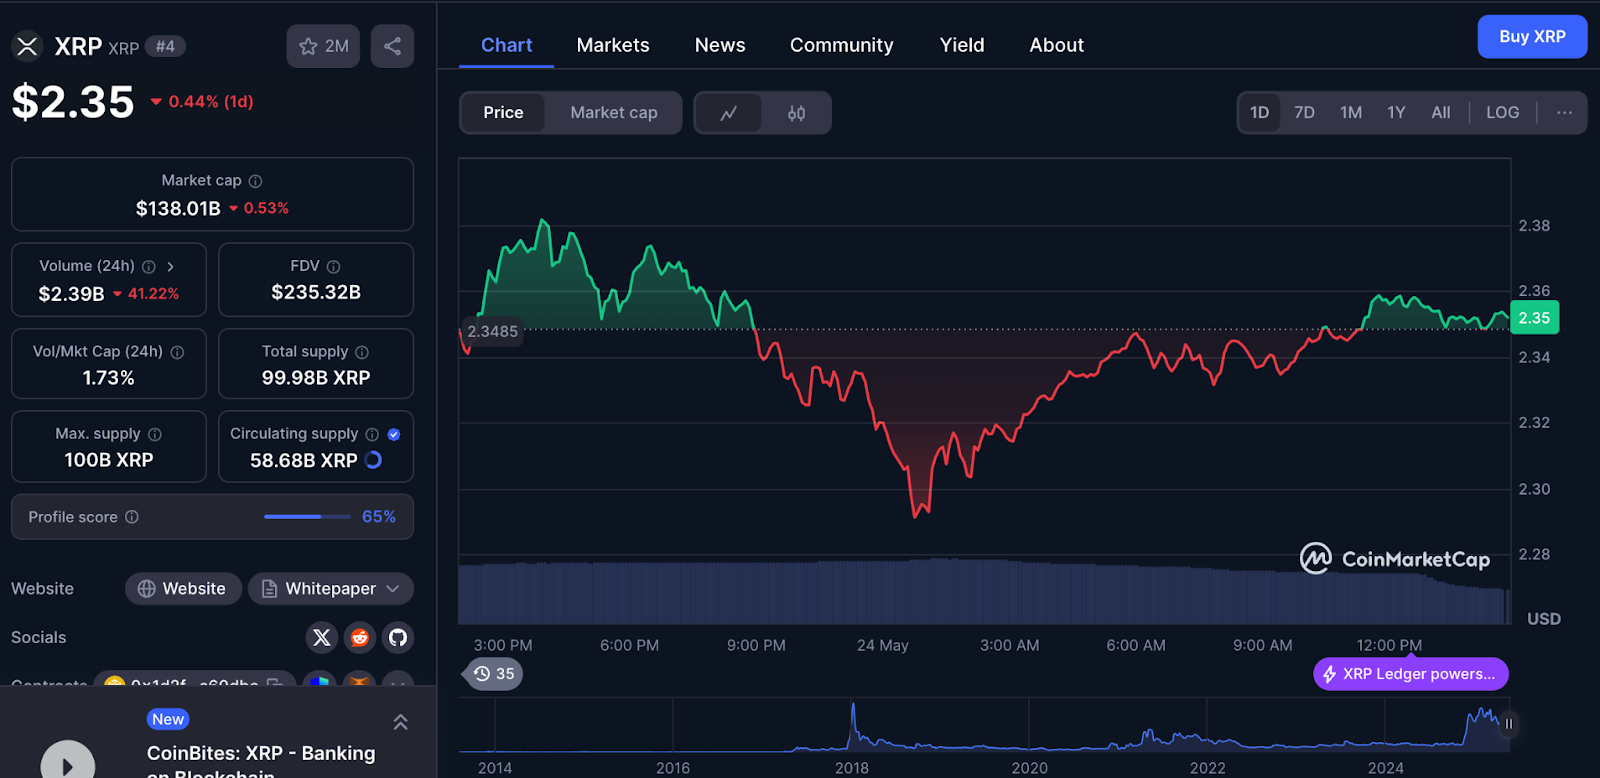1600x778 pixels.
Task: Click the verified circulating supply badge
Action: coord(394,434)
